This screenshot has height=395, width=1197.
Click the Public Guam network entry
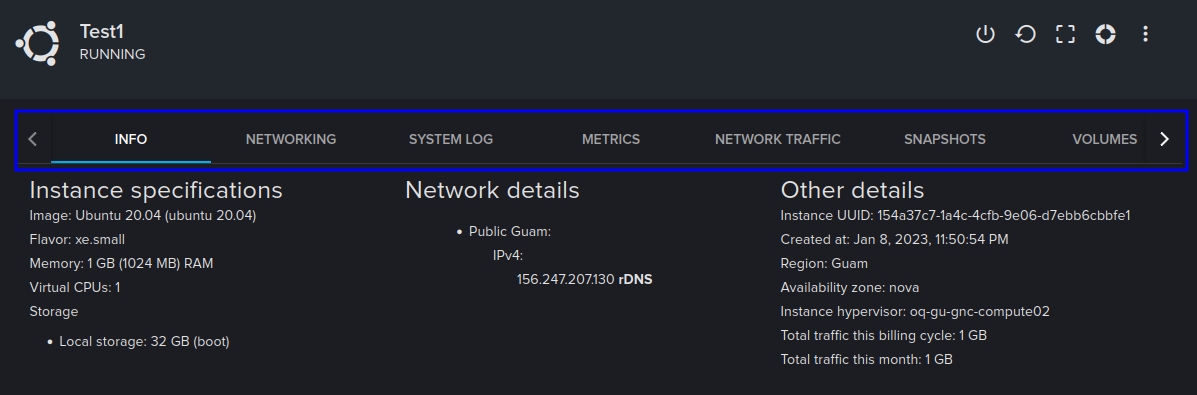510,231
